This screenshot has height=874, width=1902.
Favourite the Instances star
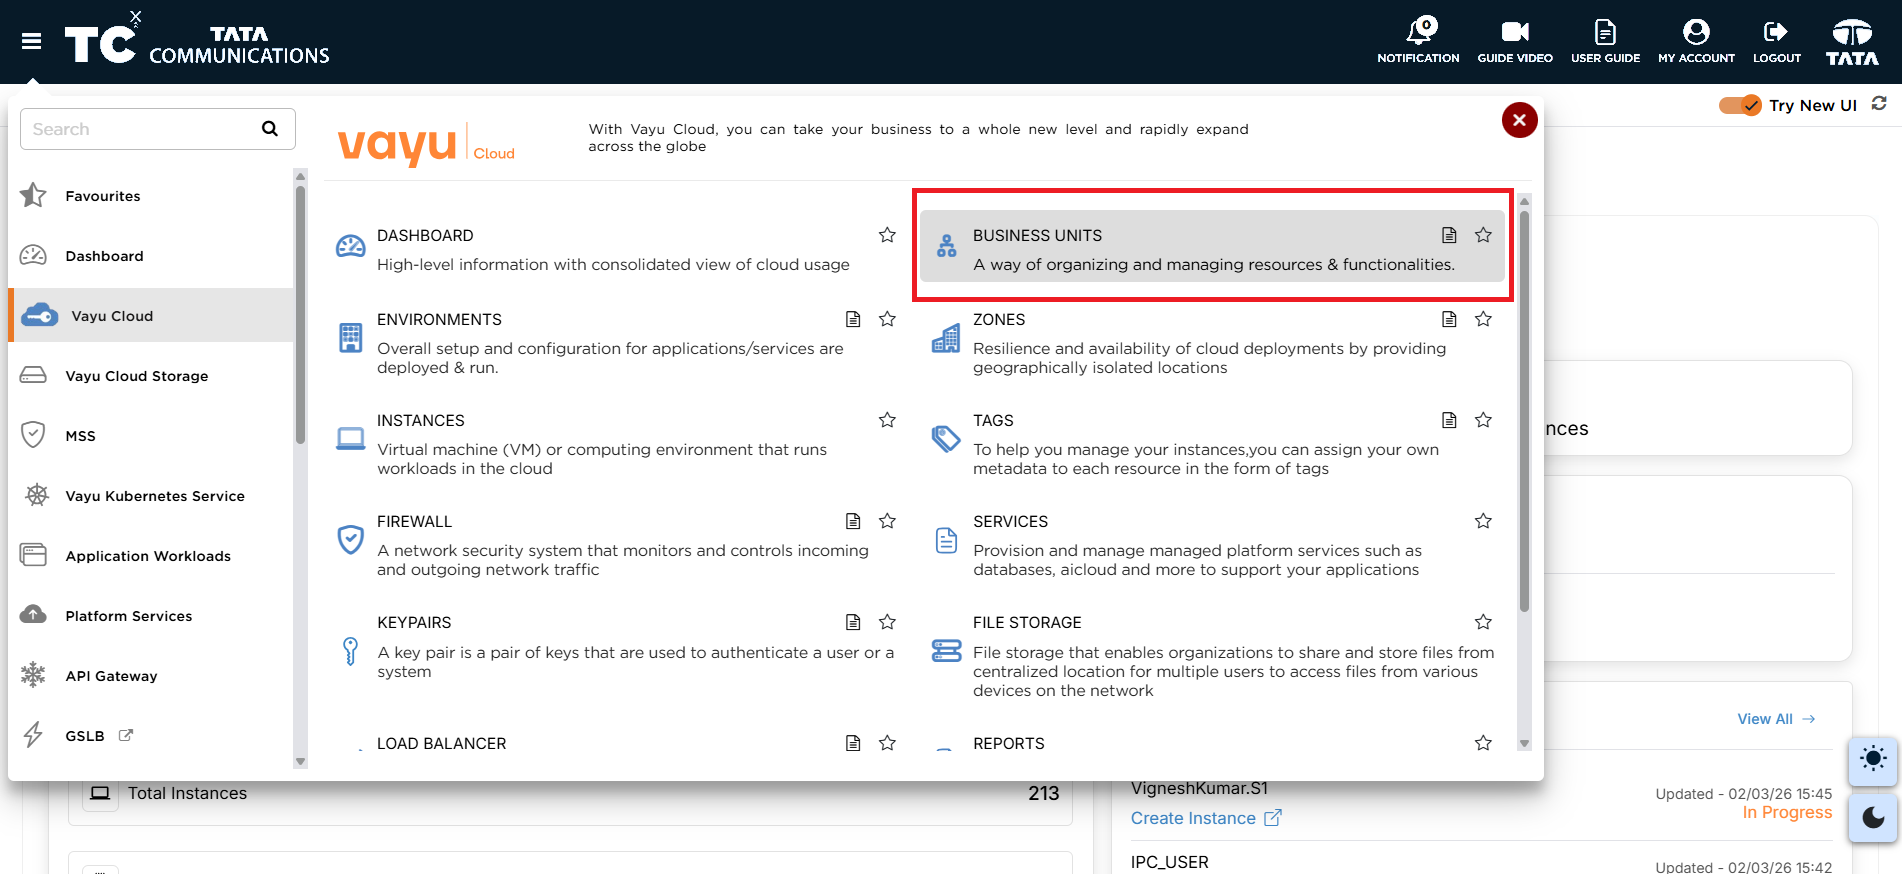click(887, 420)
